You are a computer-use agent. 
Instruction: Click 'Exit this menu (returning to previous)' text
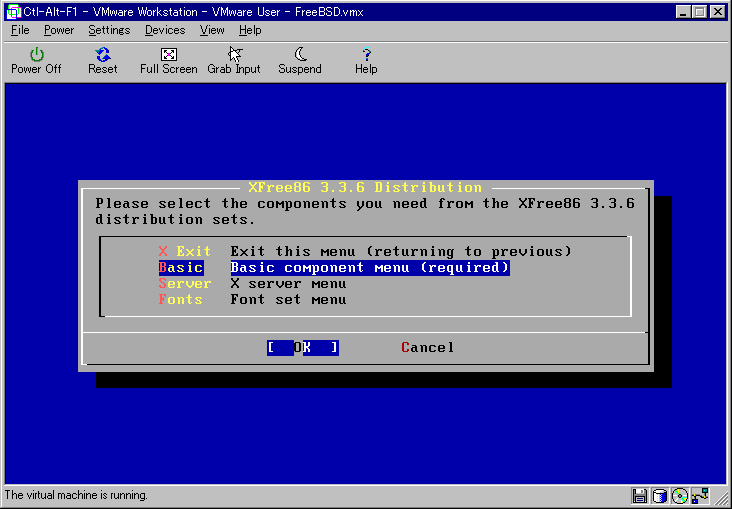click(x=401, y=251)
